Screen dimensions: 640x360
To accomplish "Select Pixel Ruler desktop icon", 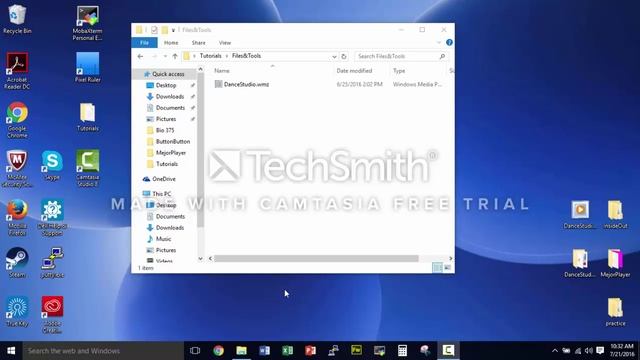I will (87, 68).
